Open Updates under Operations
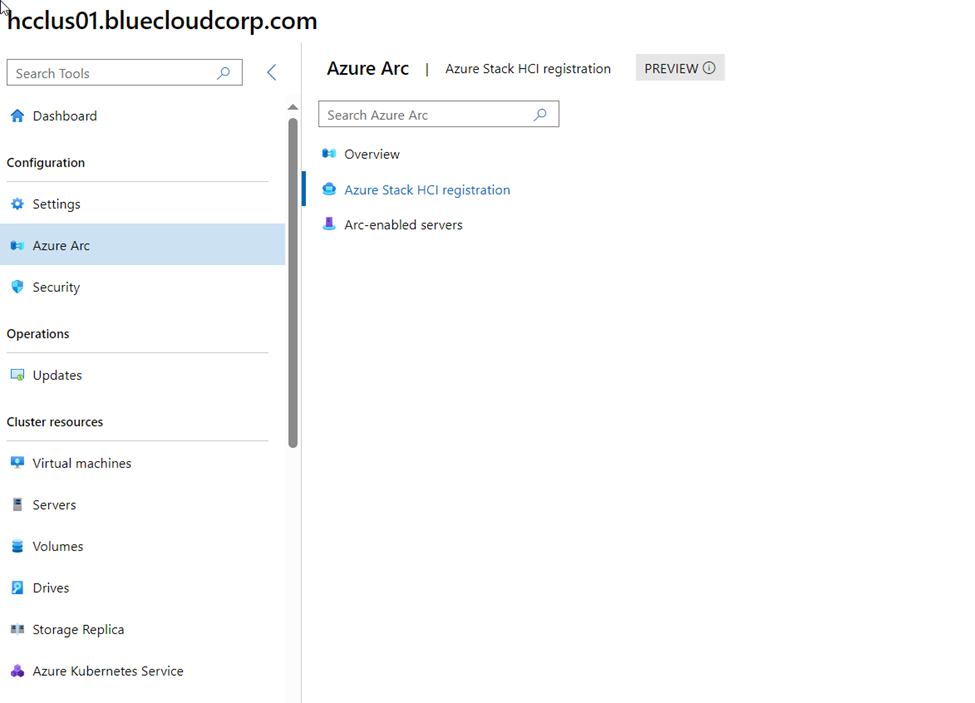Screen dimensions: 975x703 (x=142, y=375)
